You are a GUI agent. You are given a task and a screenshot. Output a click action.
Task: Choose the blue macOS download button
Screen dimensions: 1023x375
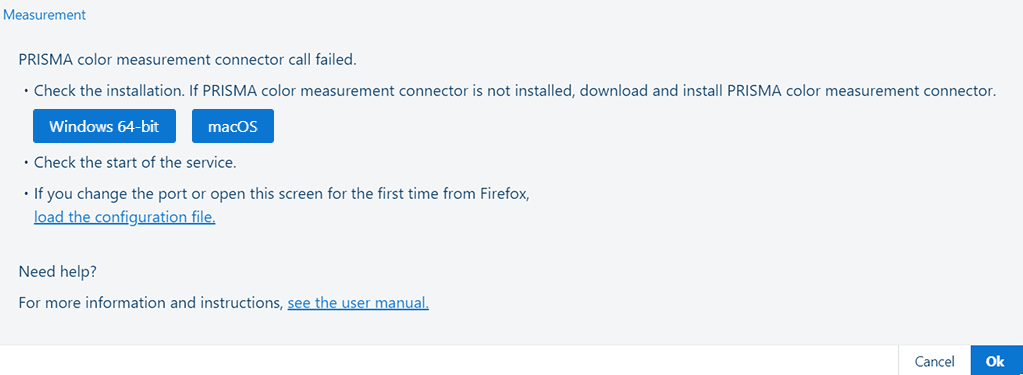click(233, 126)
